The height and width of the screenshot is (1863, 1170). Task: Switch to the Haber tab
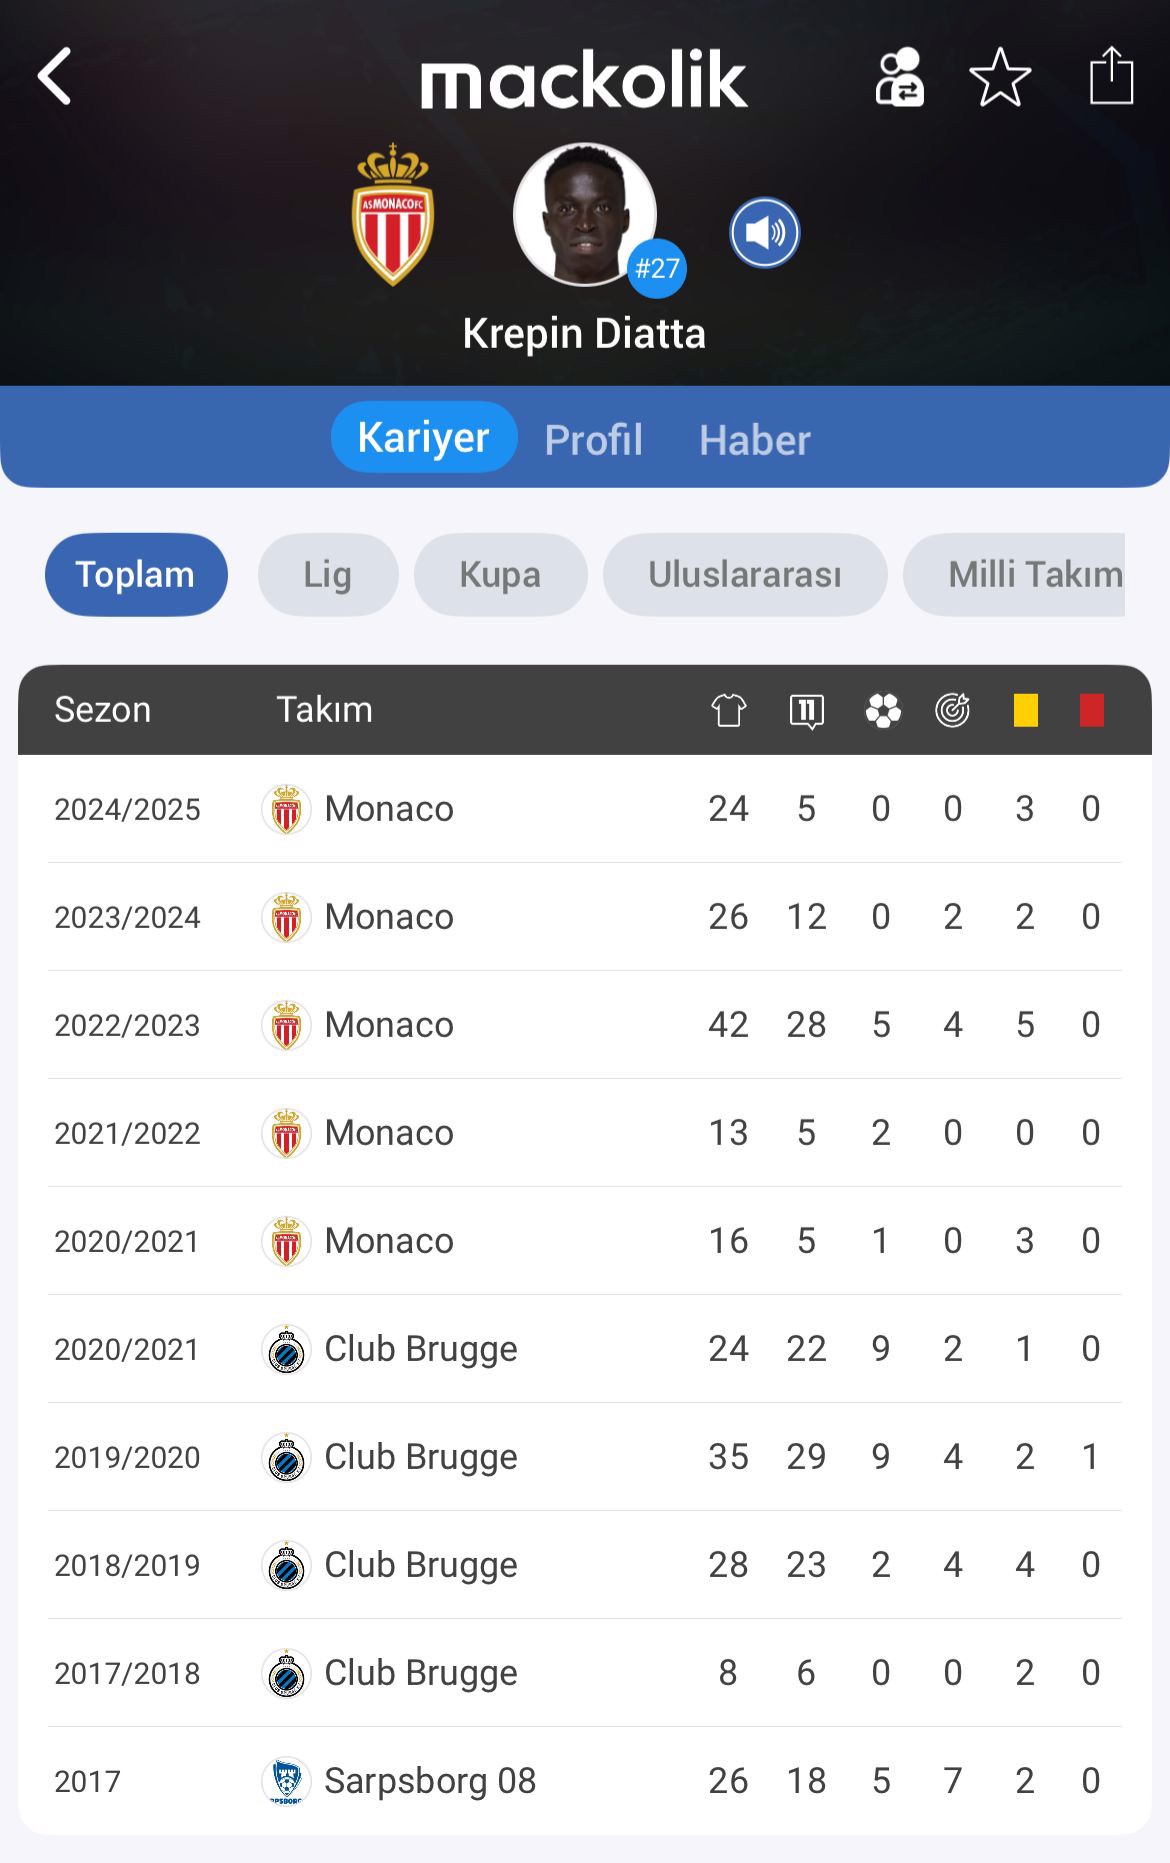click(755, 440)
